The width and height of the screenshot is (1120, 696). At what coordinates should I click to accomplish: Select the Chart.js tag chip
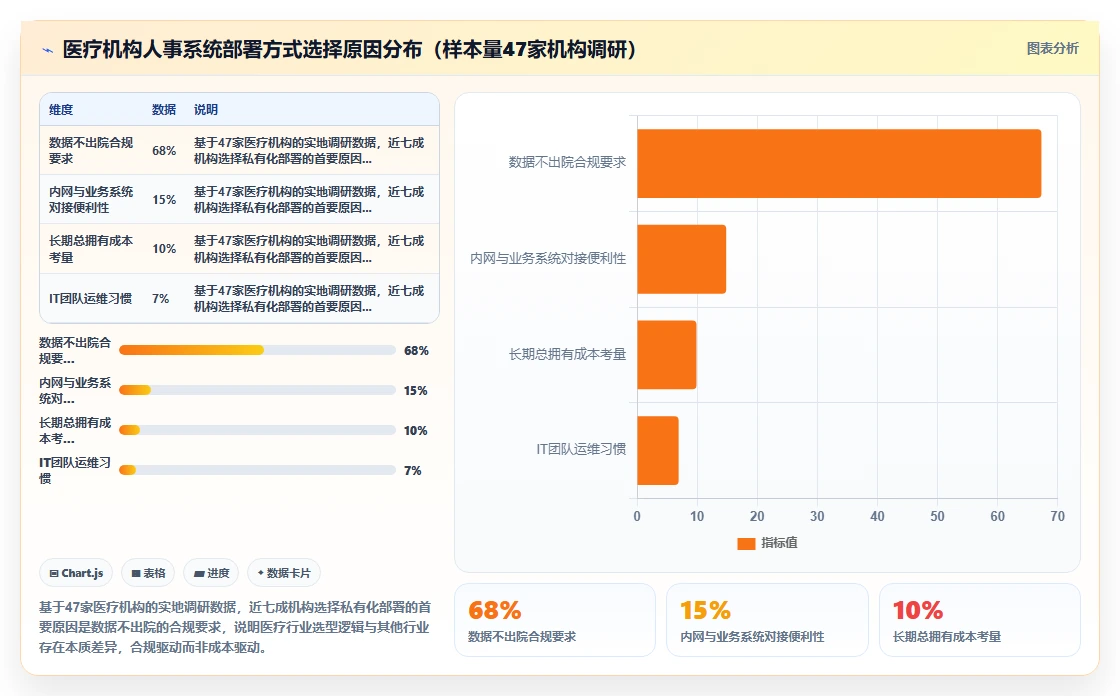[x=76, y=573]
